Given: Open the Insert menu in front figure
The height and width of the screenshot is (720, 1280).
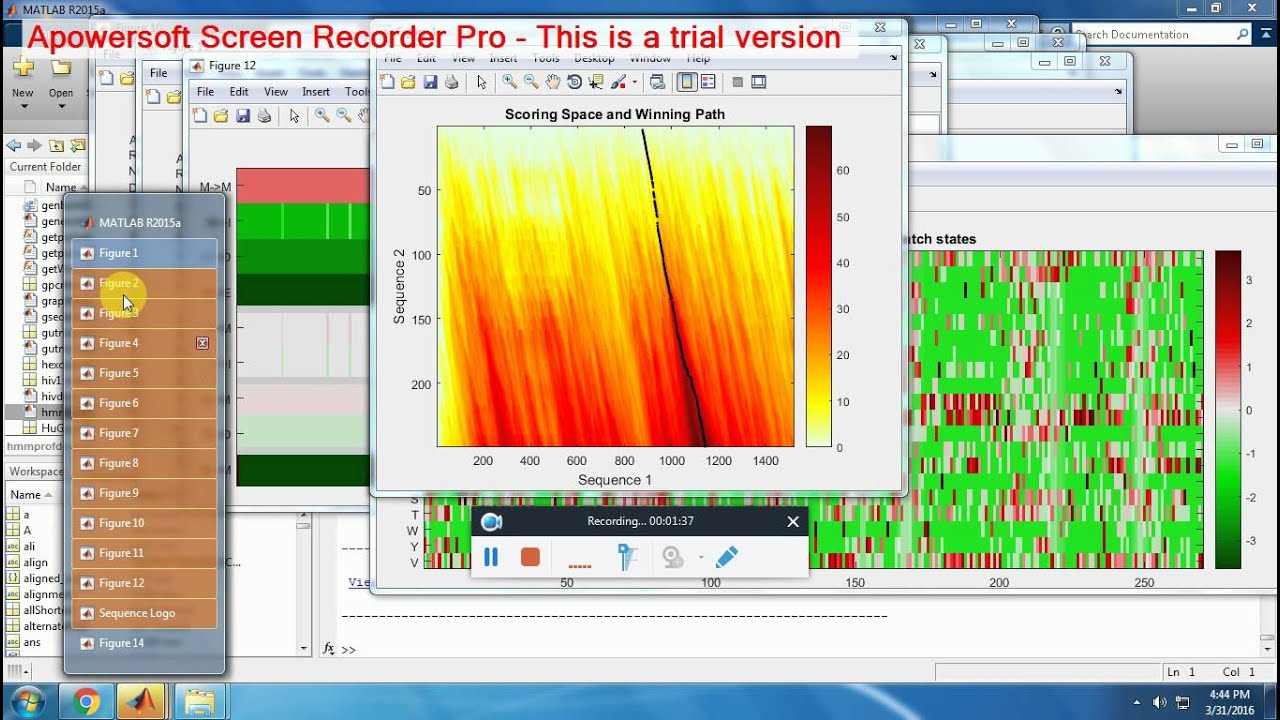Looking at the screenshot, I should click(x=503, y=59).
